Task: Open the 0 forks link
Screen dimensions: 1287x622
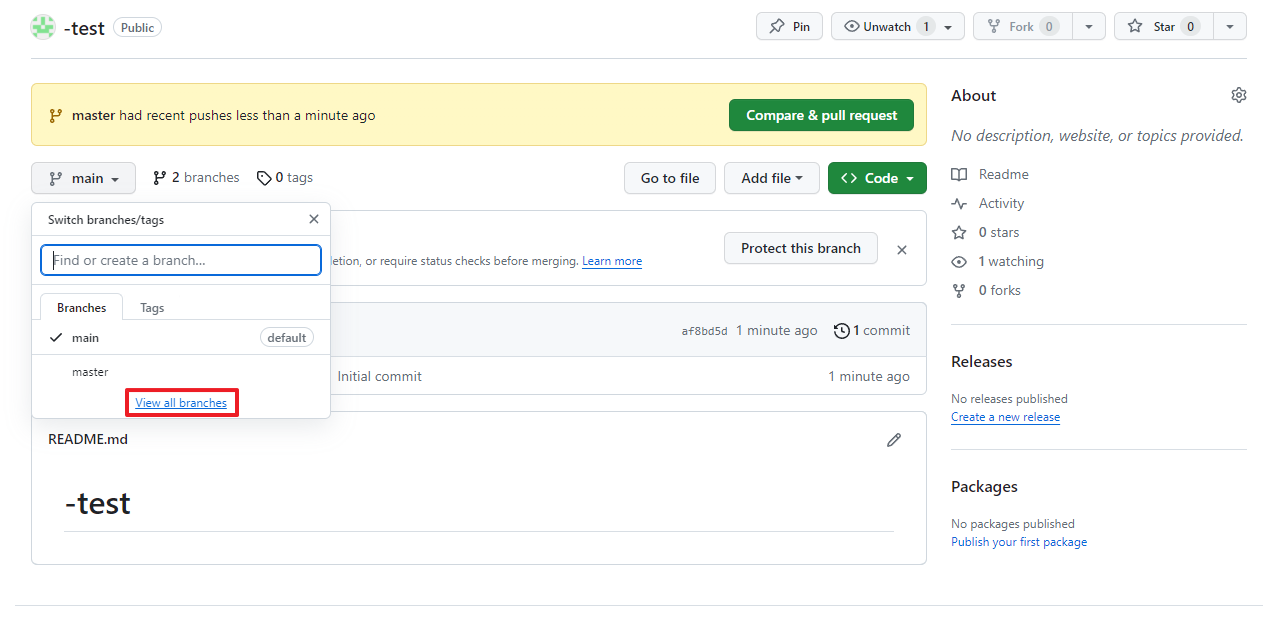Action: click(x=987, y=290)
